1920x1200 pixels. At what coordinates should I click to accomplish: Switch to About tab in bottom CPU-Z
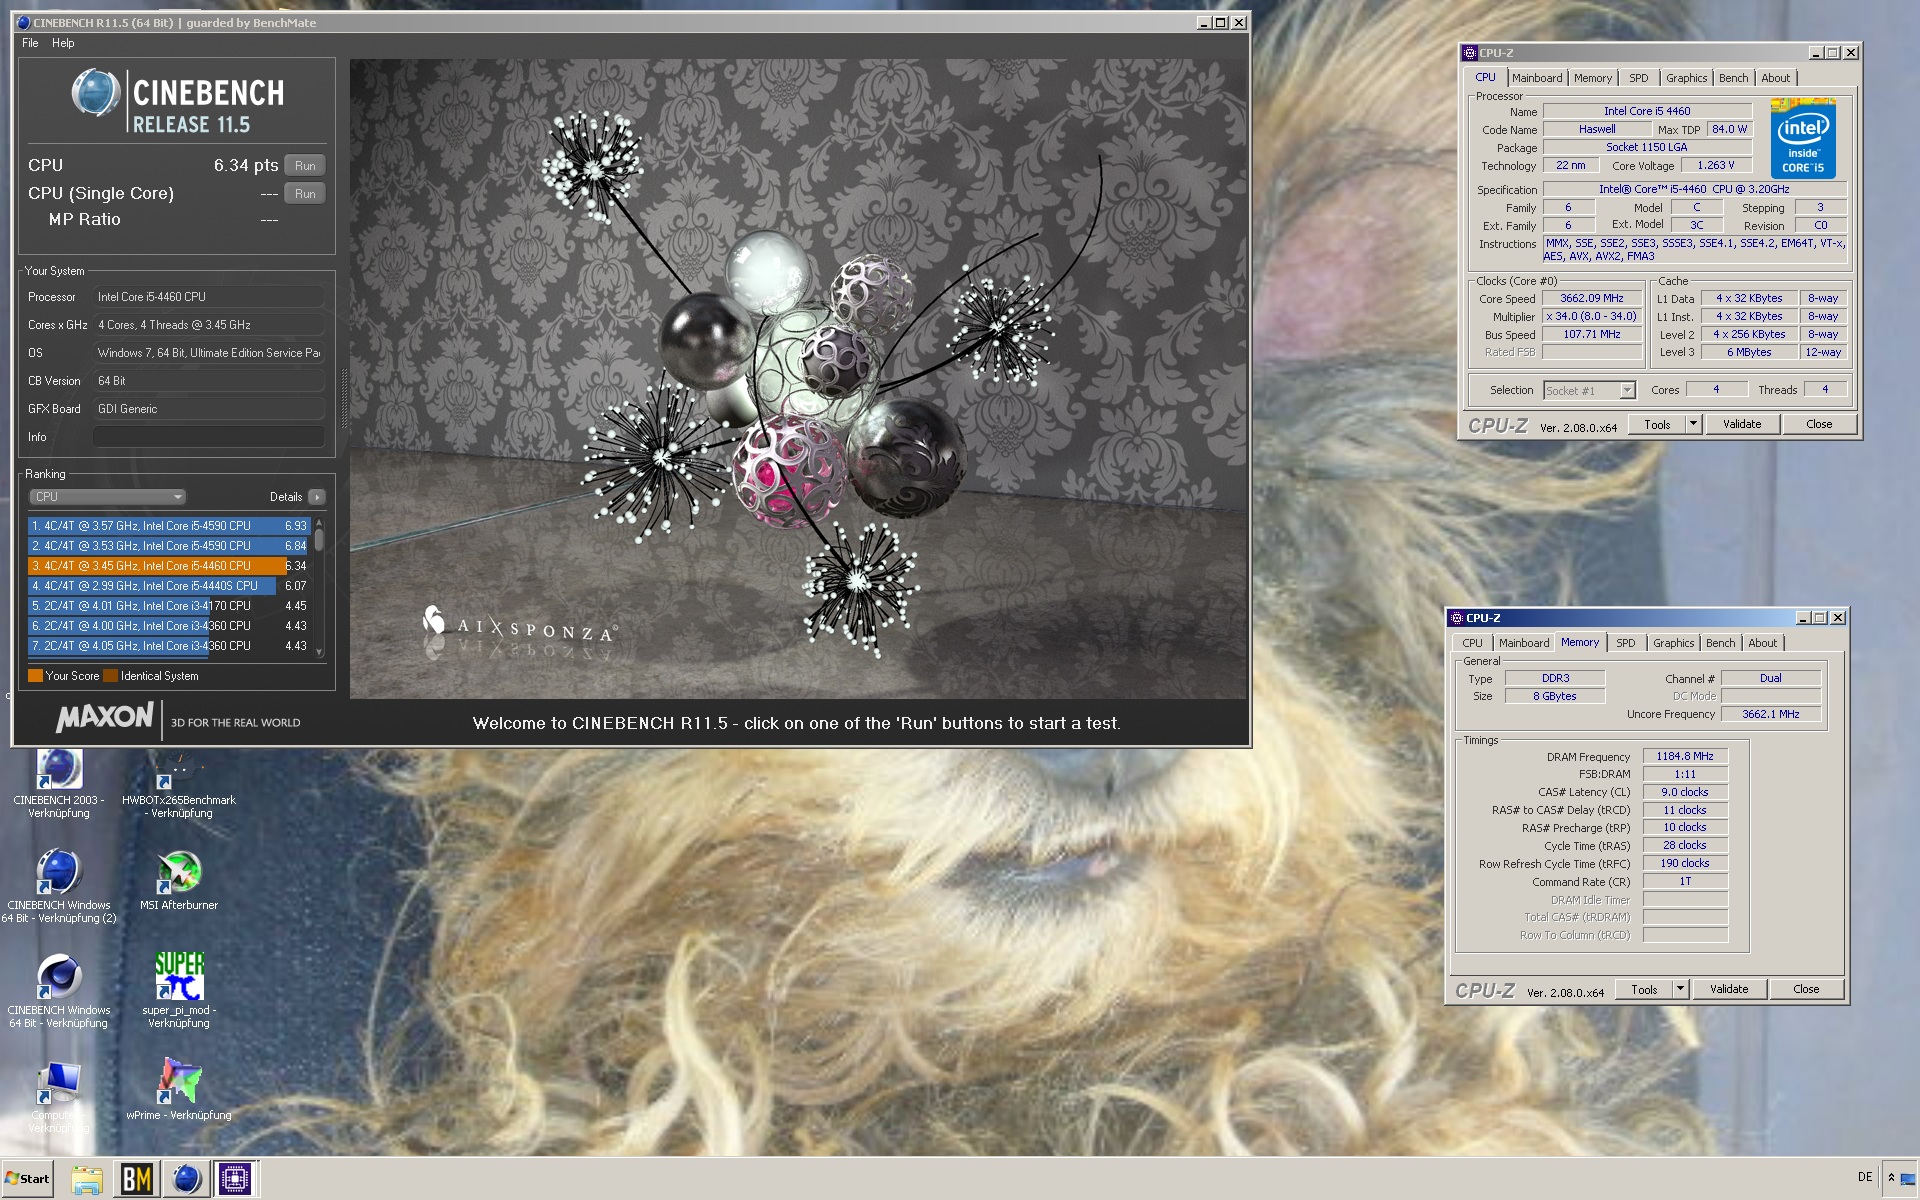[1763, 643]
